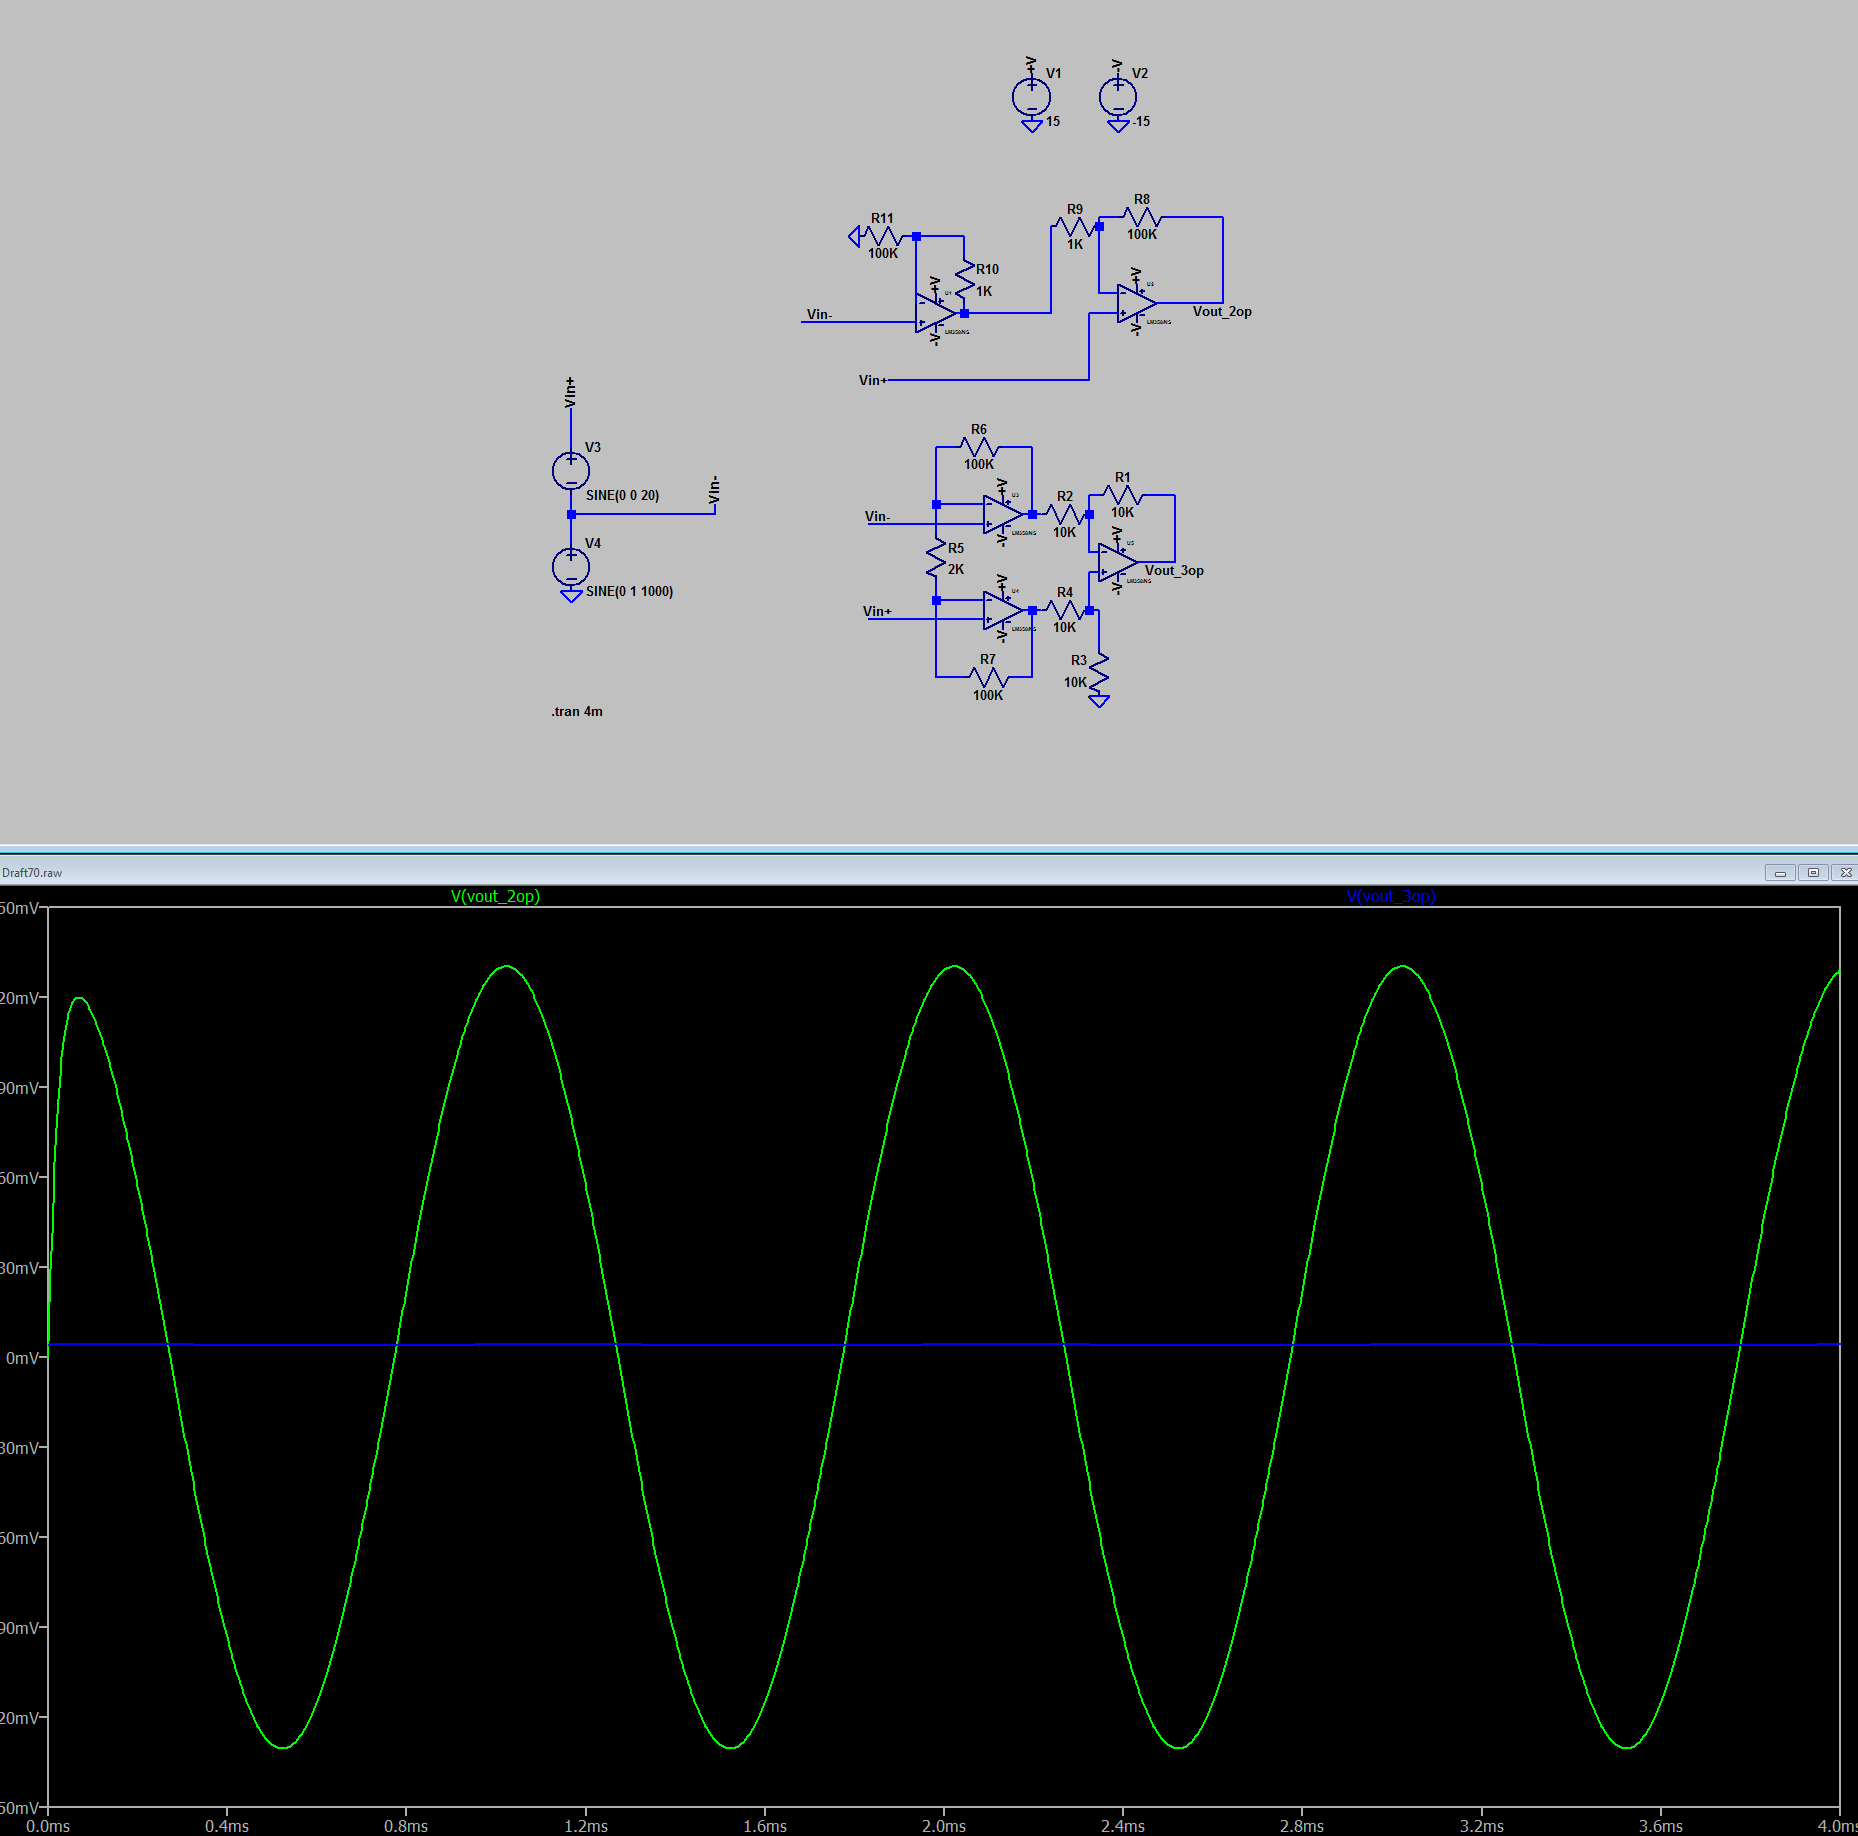Select resistor R1 symbol
The height and width of the screenshot is (1836, 1858).
[x=1123, y=495]
